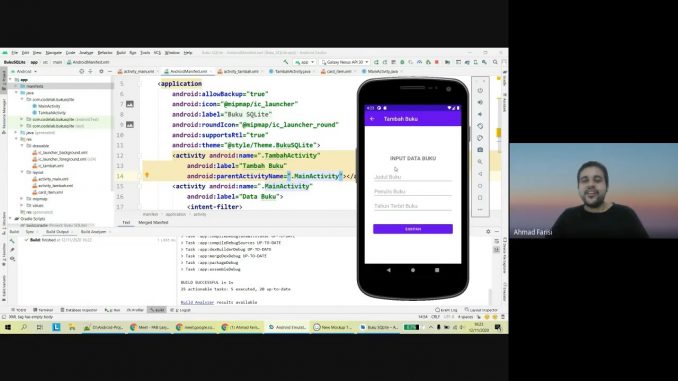Open the Build Analyzer tab

point(93,232)
